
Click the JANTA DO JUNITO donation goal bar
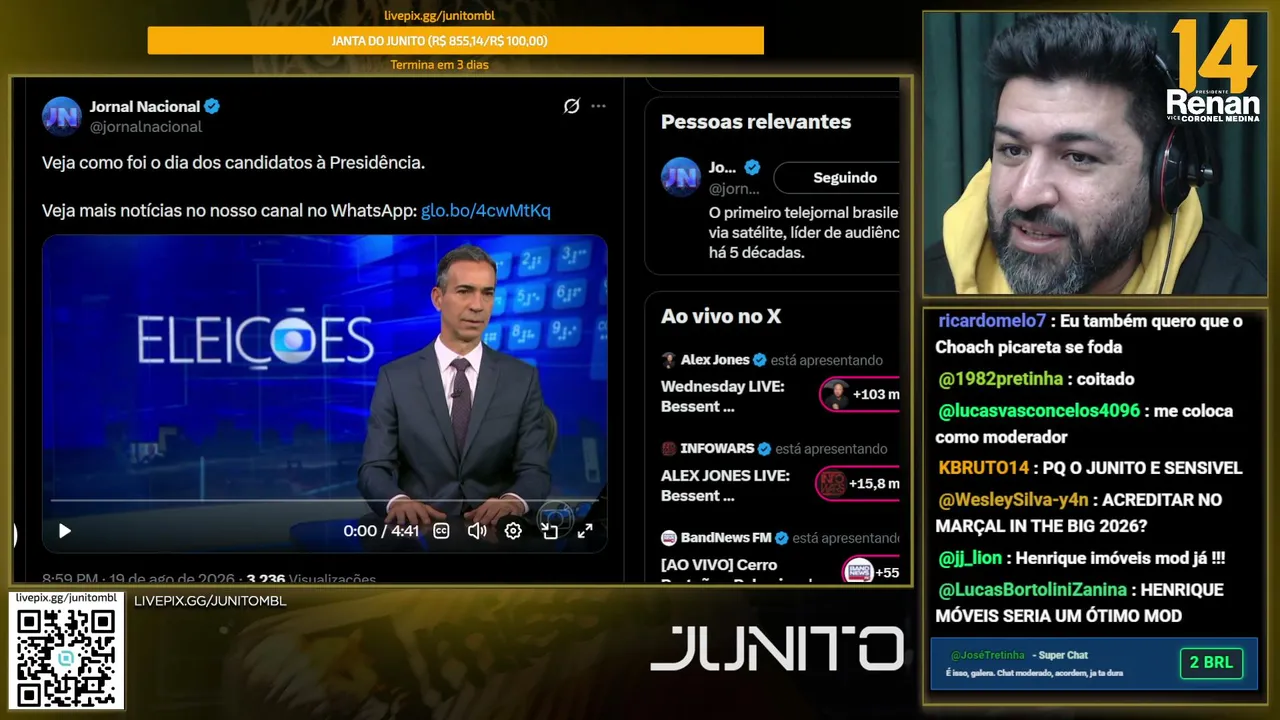(456, 41)
